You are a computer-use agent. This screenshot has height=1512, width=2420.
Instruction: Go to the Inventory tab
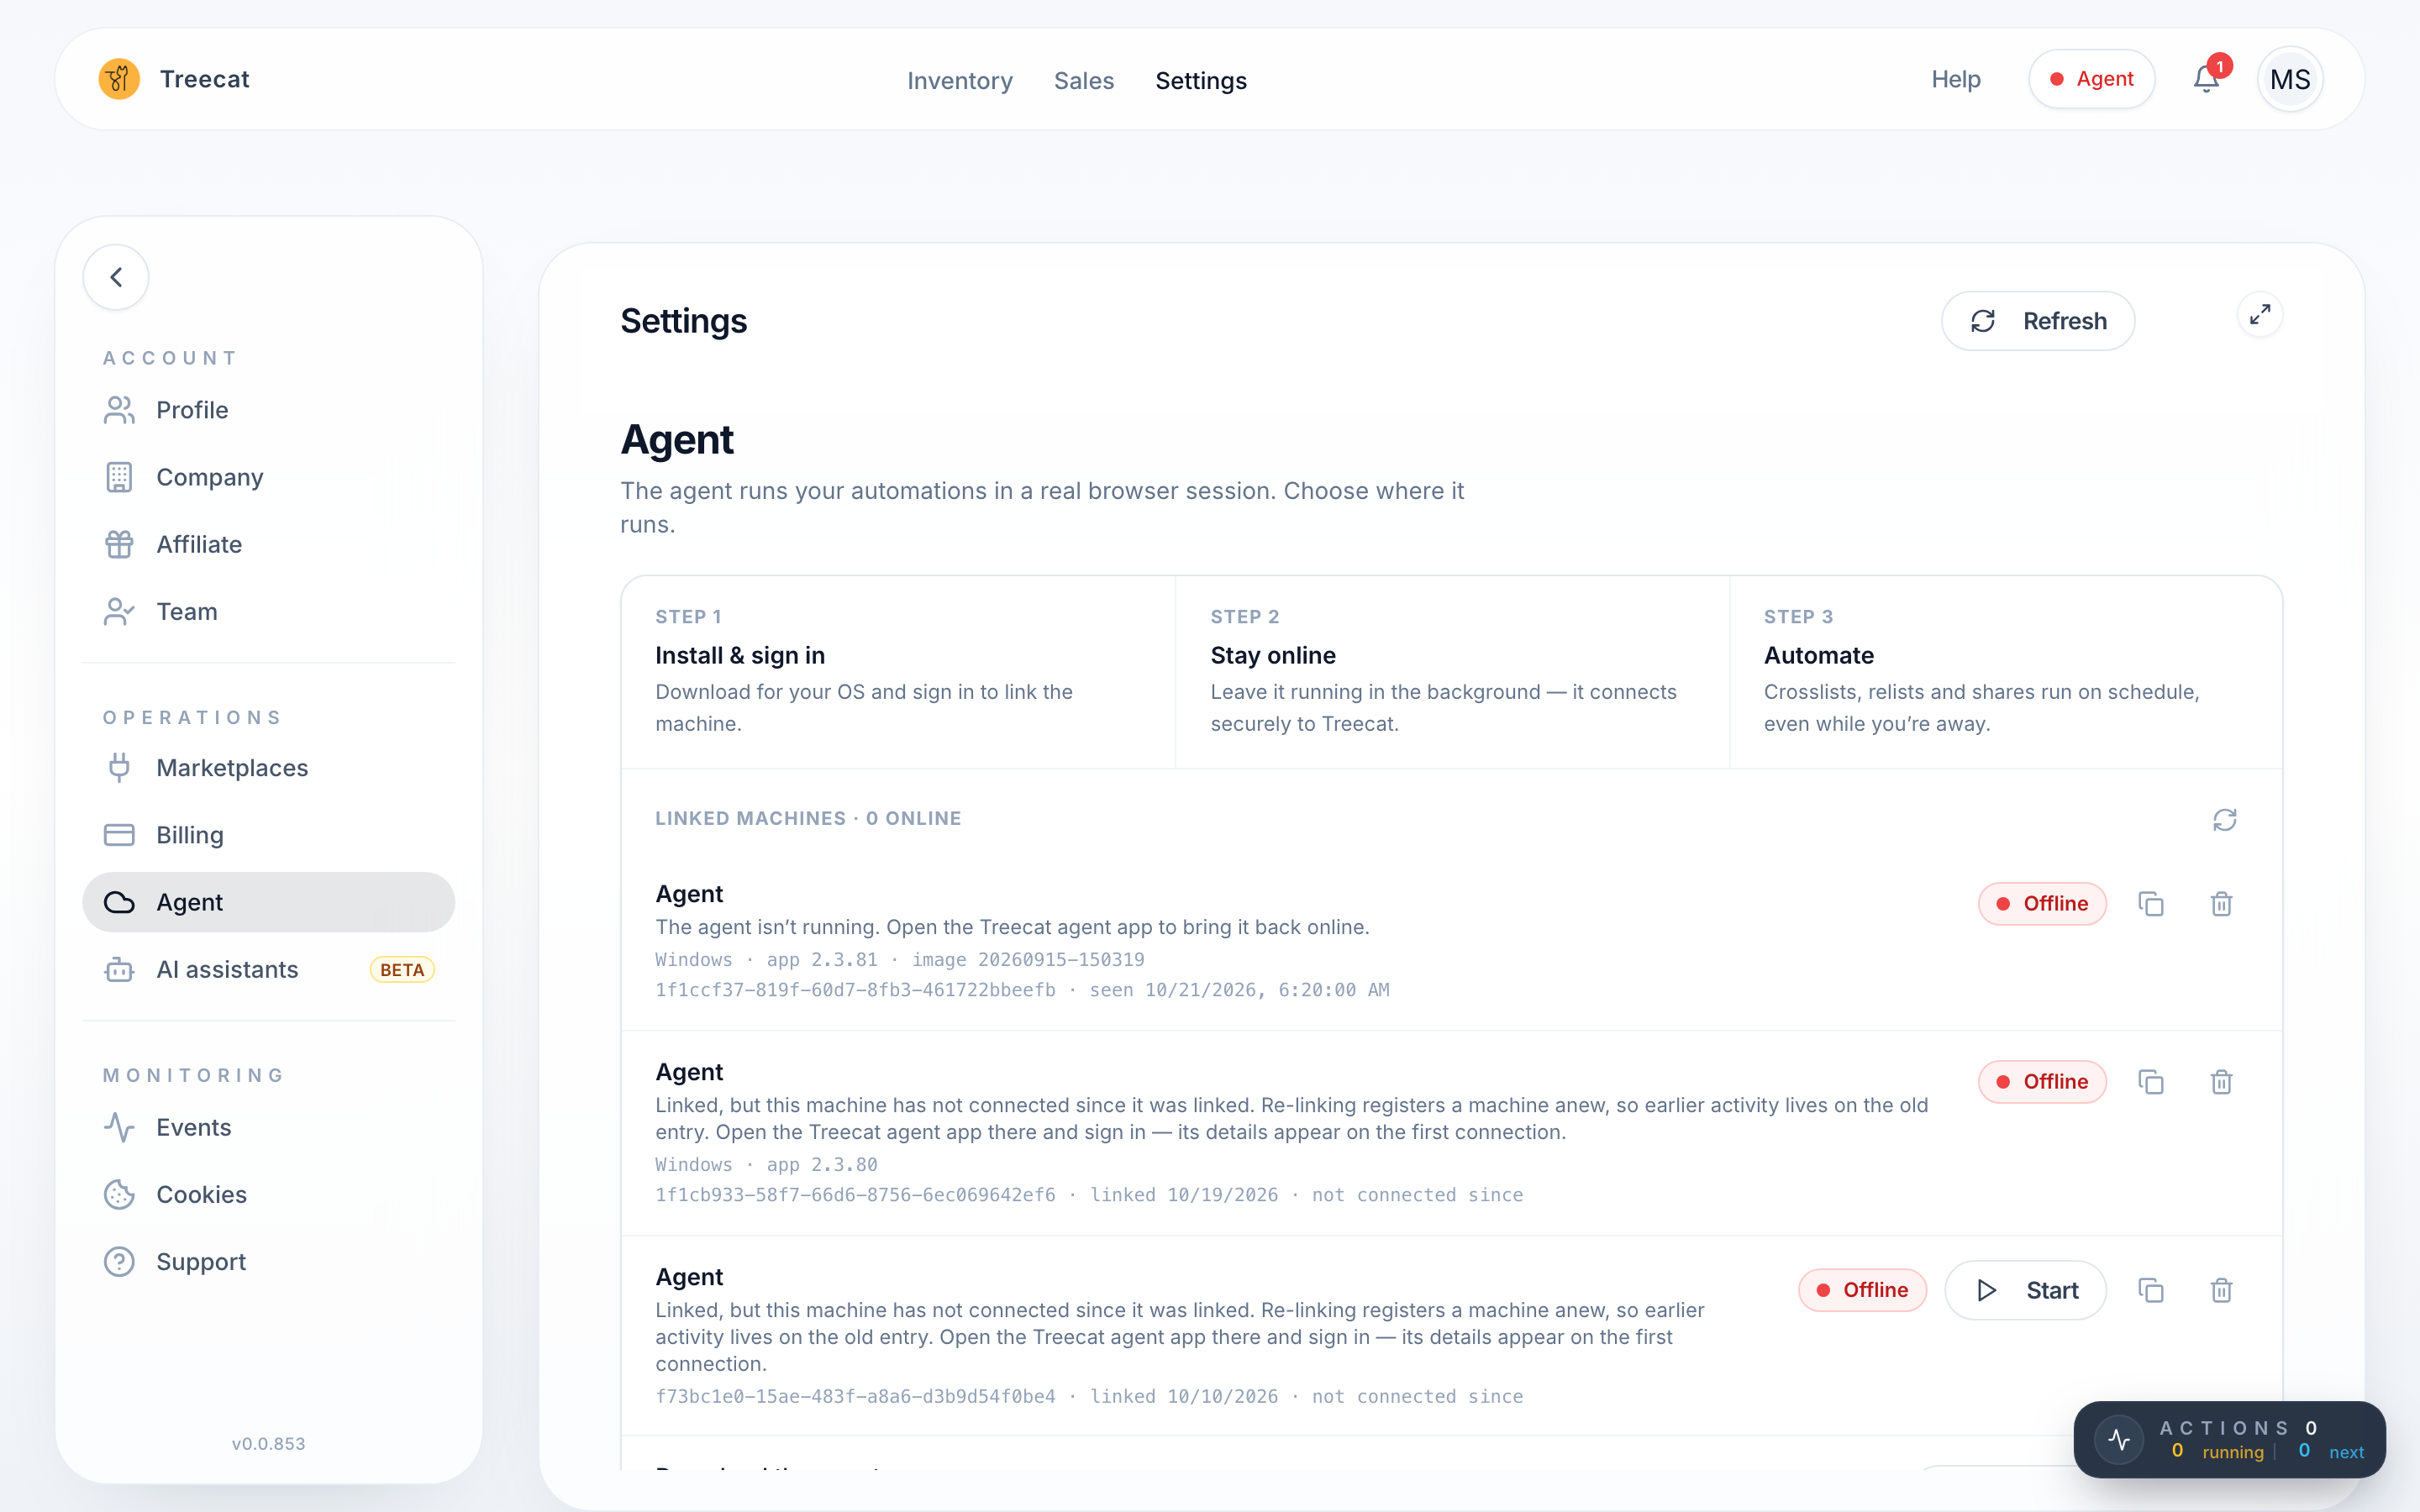coord(959,80)
